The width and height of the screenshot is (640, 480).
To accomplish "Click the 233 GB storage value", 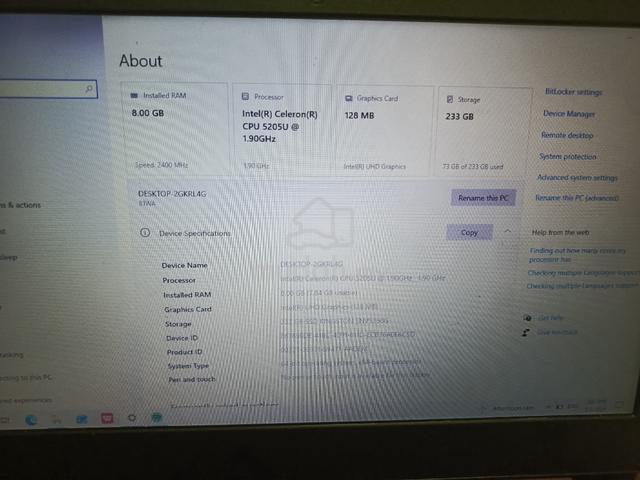I will 460,116.
